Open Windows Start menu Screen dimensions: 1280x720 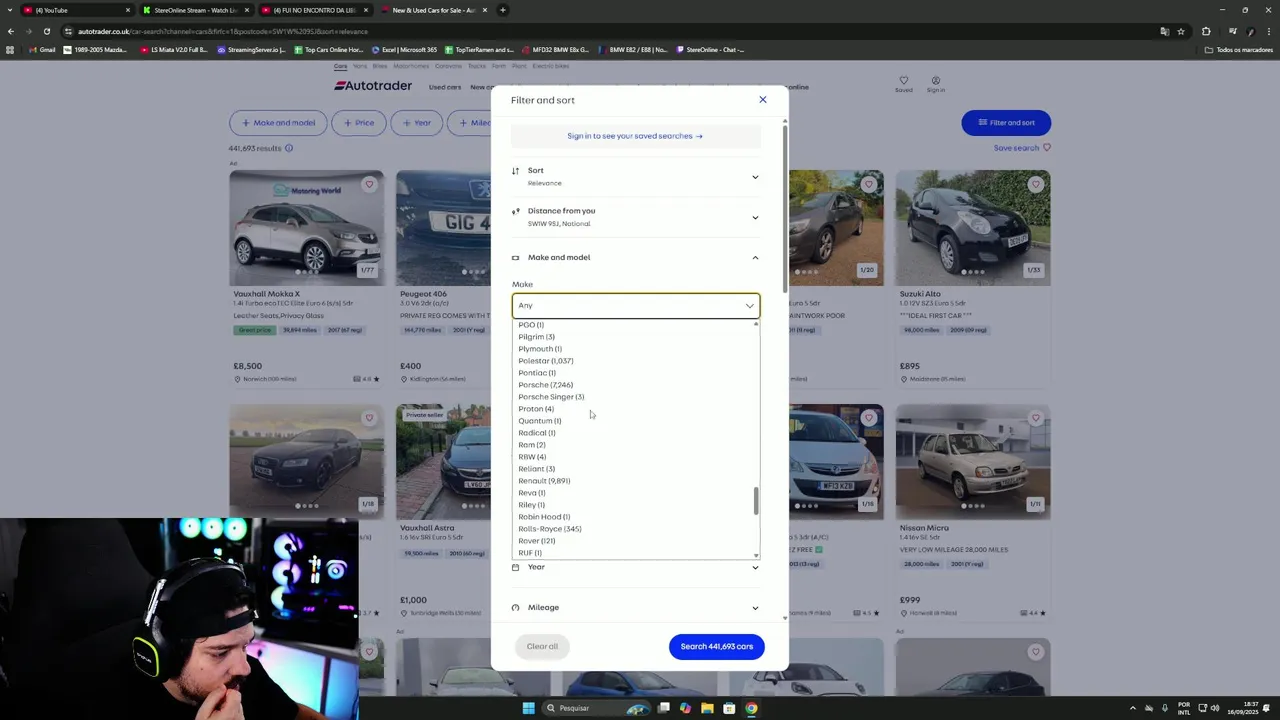click(x=528, y=708)
